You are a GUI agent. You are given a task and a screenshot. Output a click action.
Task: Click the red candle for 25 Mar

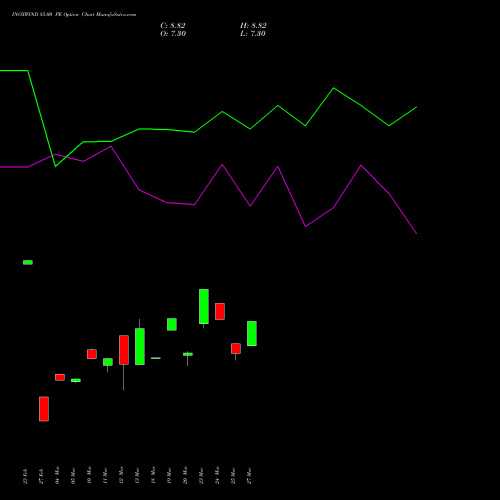pyautogui.click(x=236, y=348)
